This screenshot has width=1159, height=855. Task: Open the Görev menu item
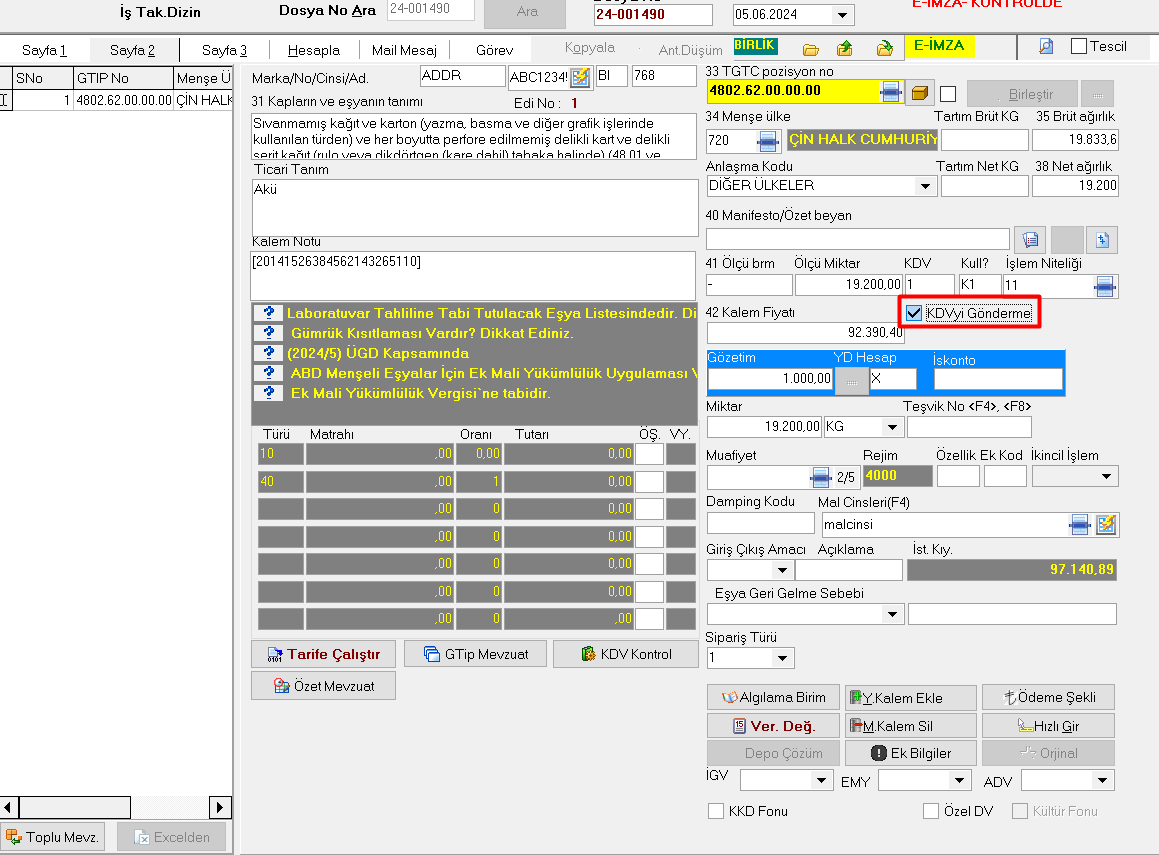click(x=494, y=50)
